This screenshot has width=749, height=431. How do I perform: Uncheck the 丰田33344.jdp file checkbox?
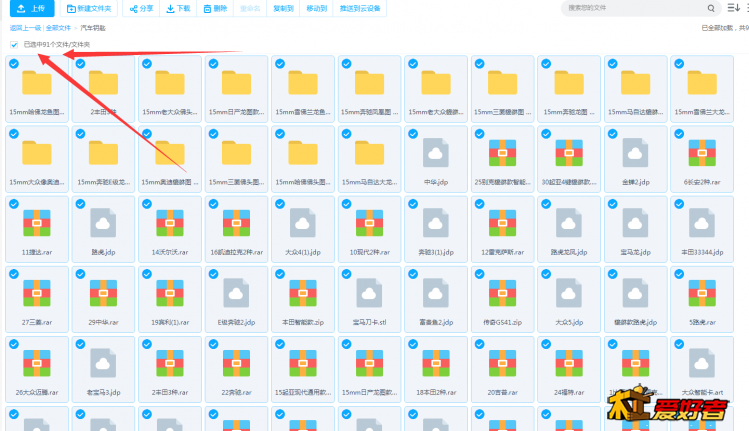point(679,204)
